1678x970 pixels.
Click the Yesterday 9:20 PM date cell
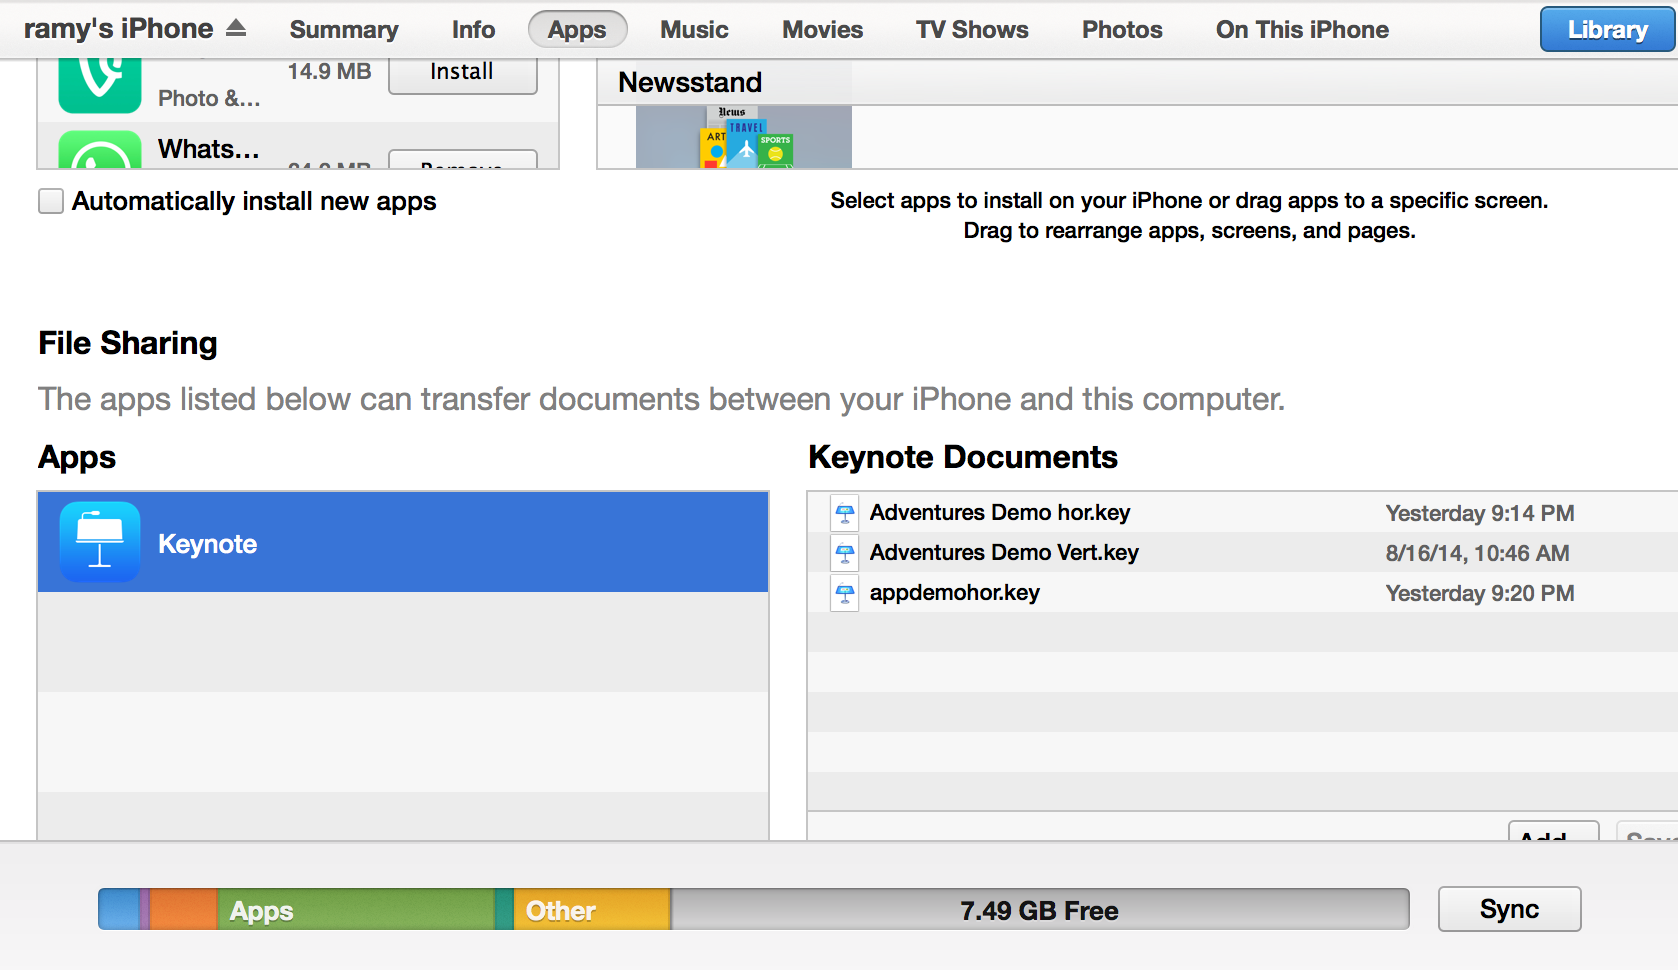1480,593
